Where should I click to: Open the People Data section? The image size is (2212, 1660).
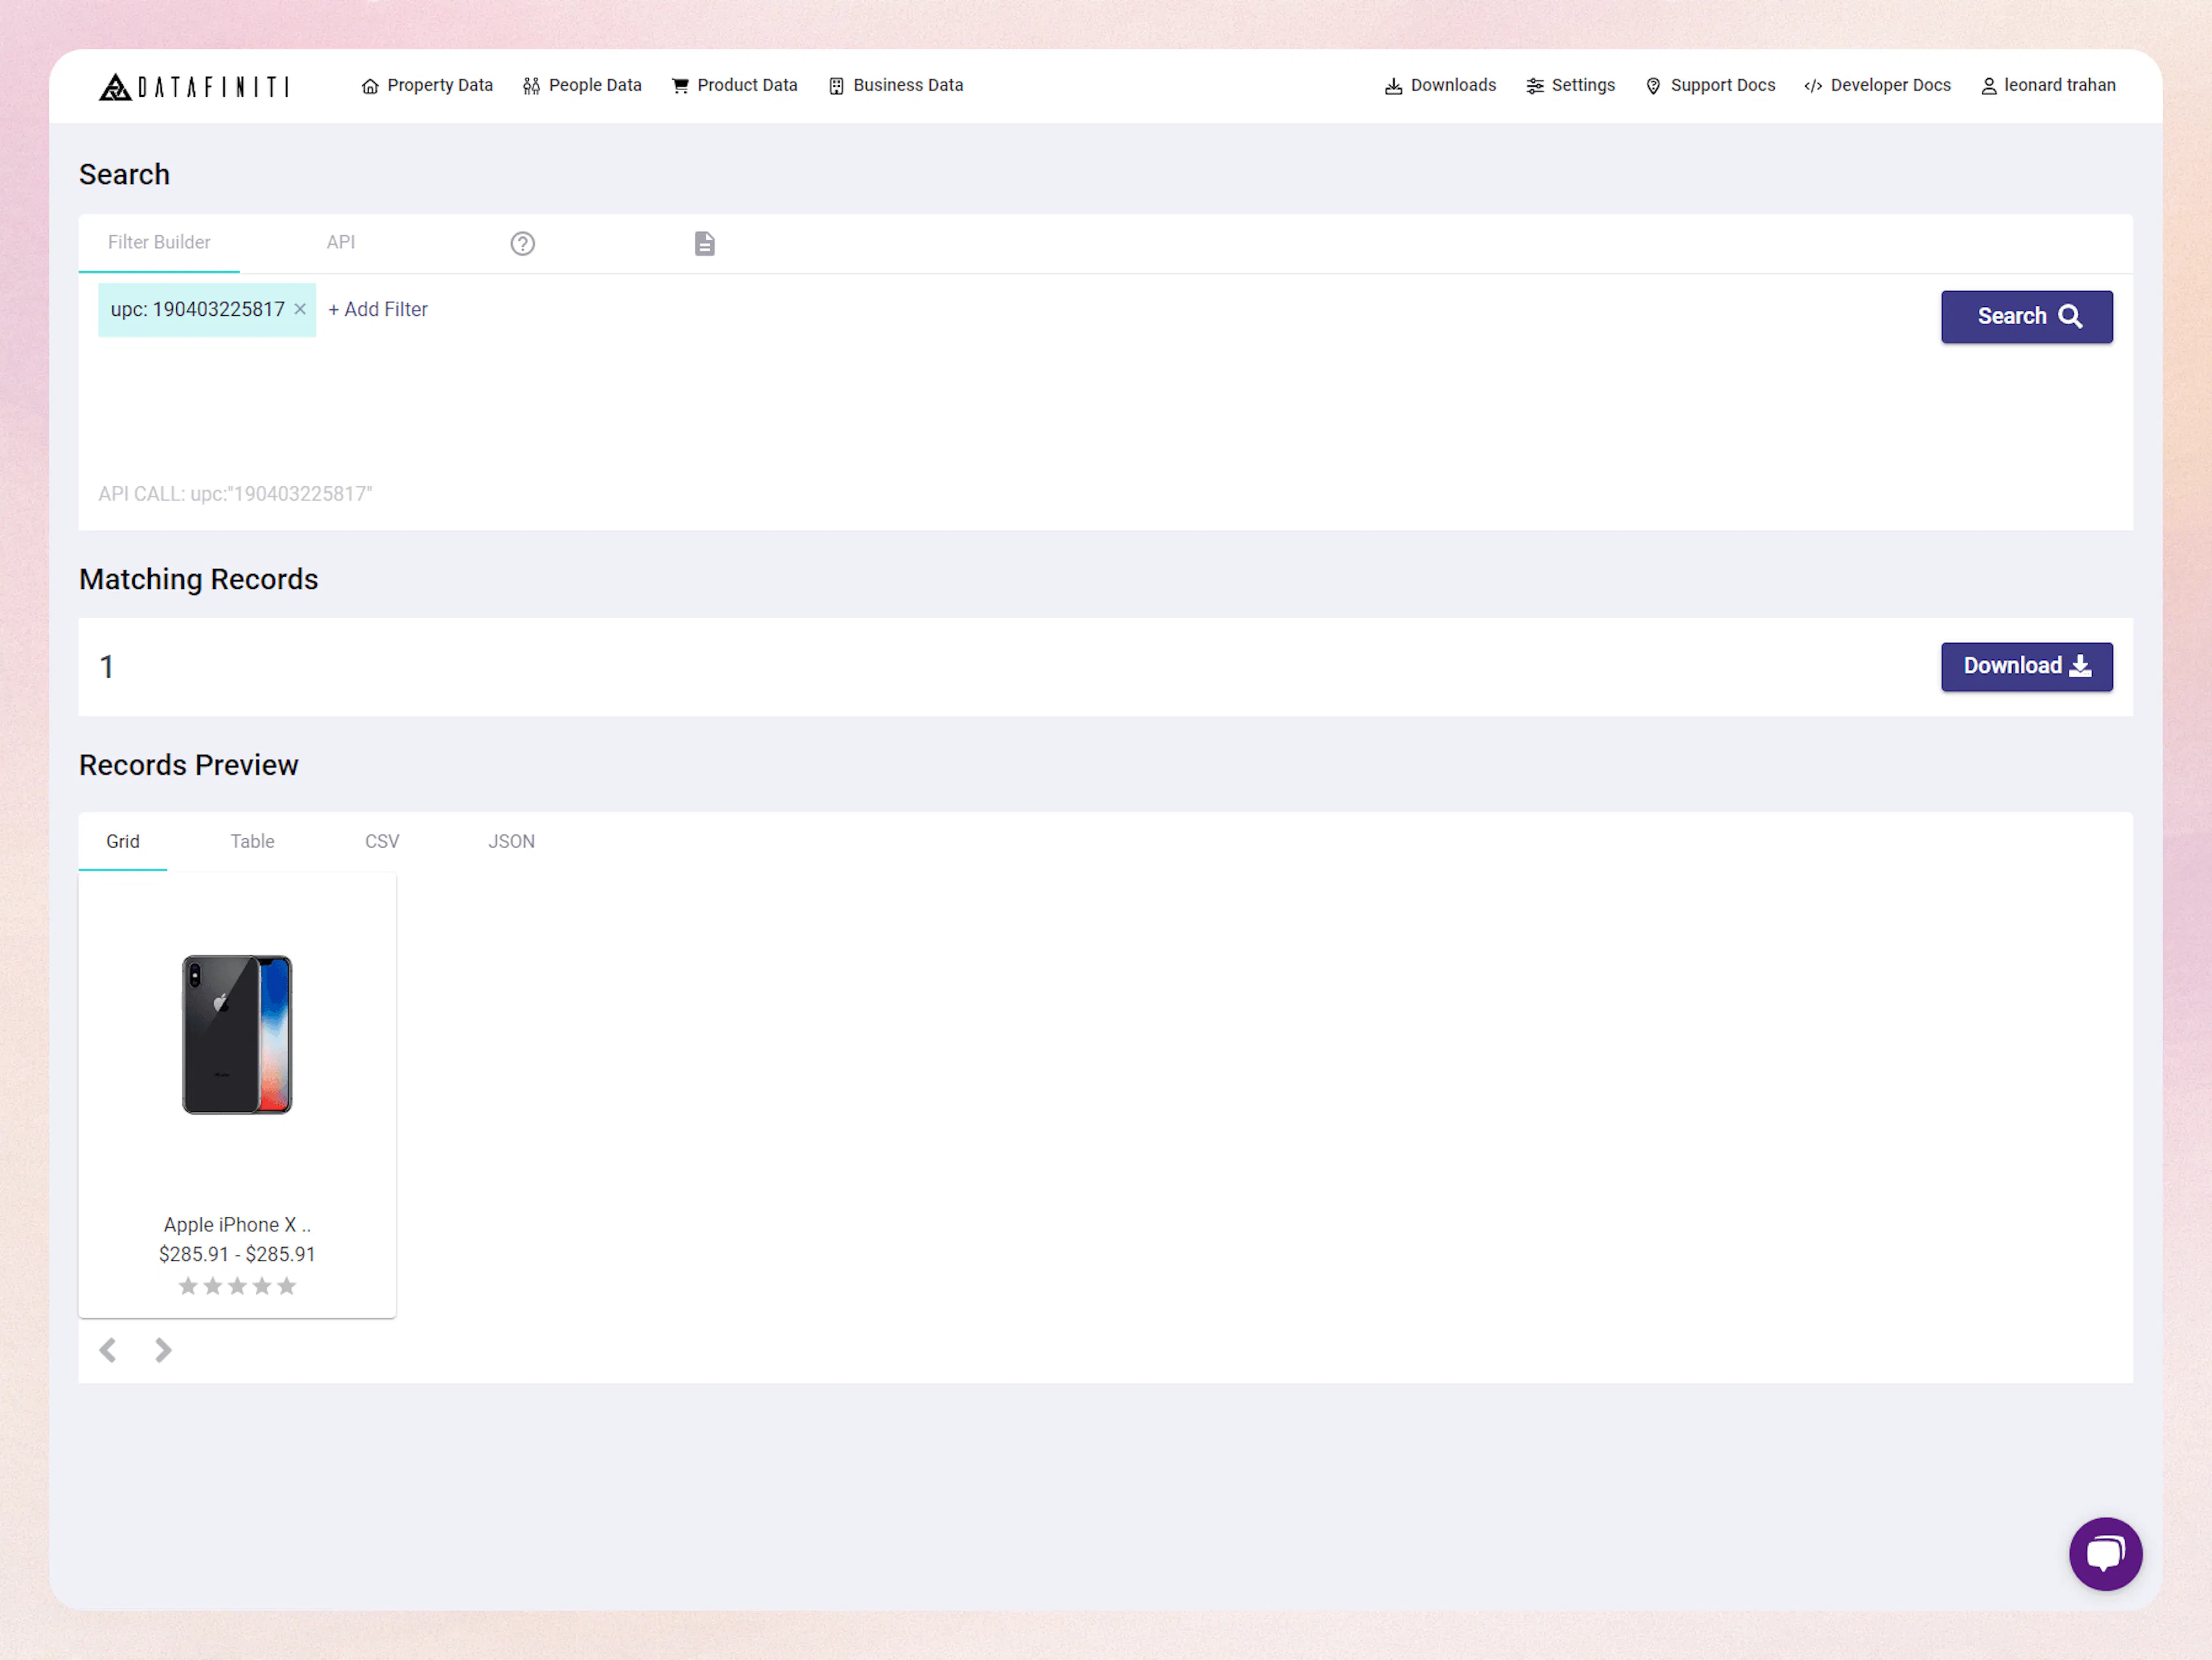582,85
